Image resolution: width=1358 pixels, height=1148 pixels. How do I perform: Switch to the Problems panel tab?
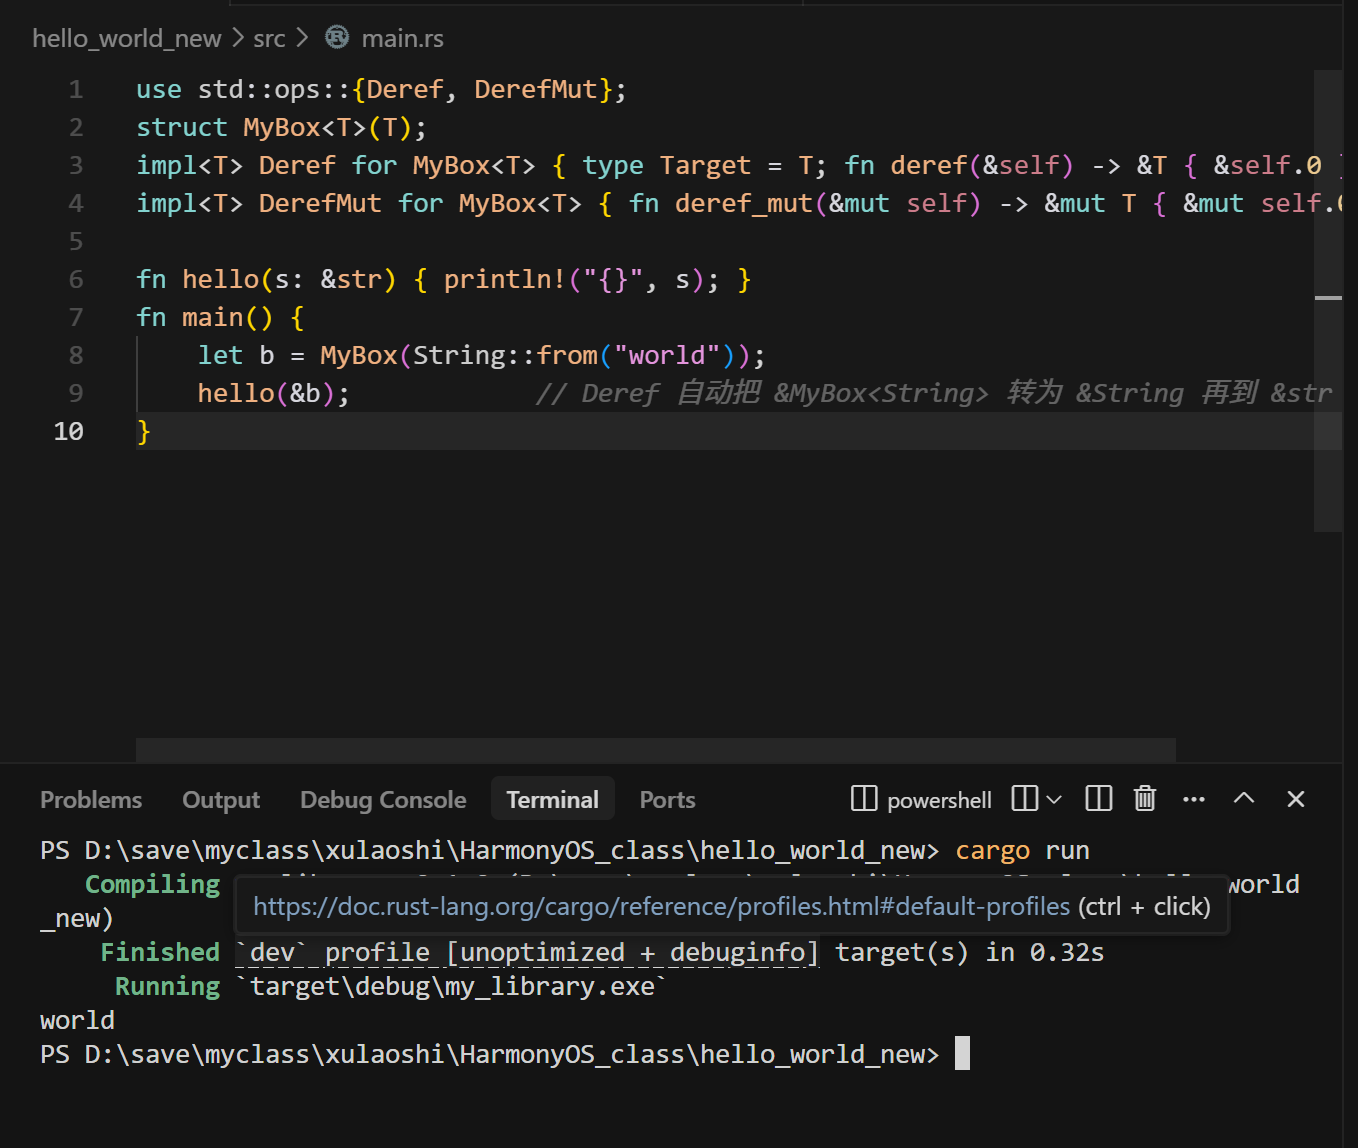tap(91, 800)
